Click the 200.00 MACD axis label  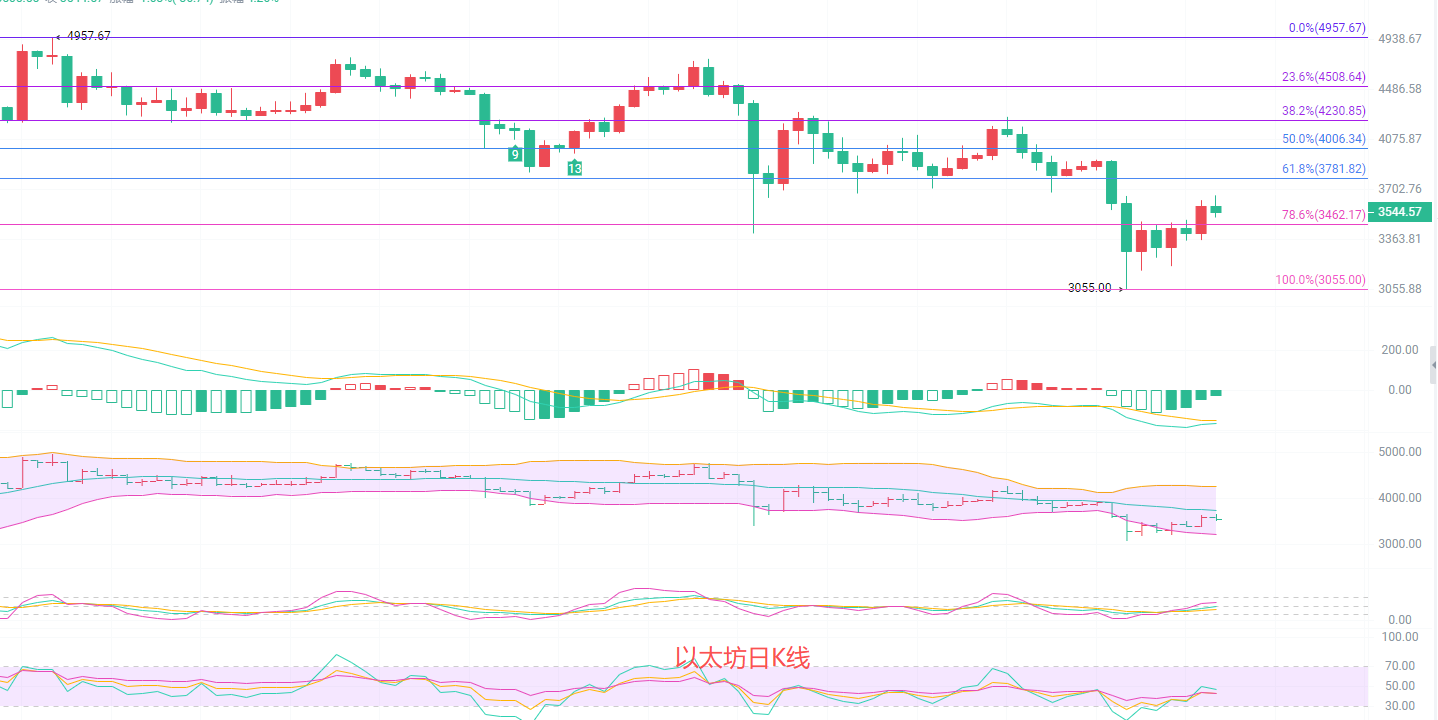[1399, 350]
